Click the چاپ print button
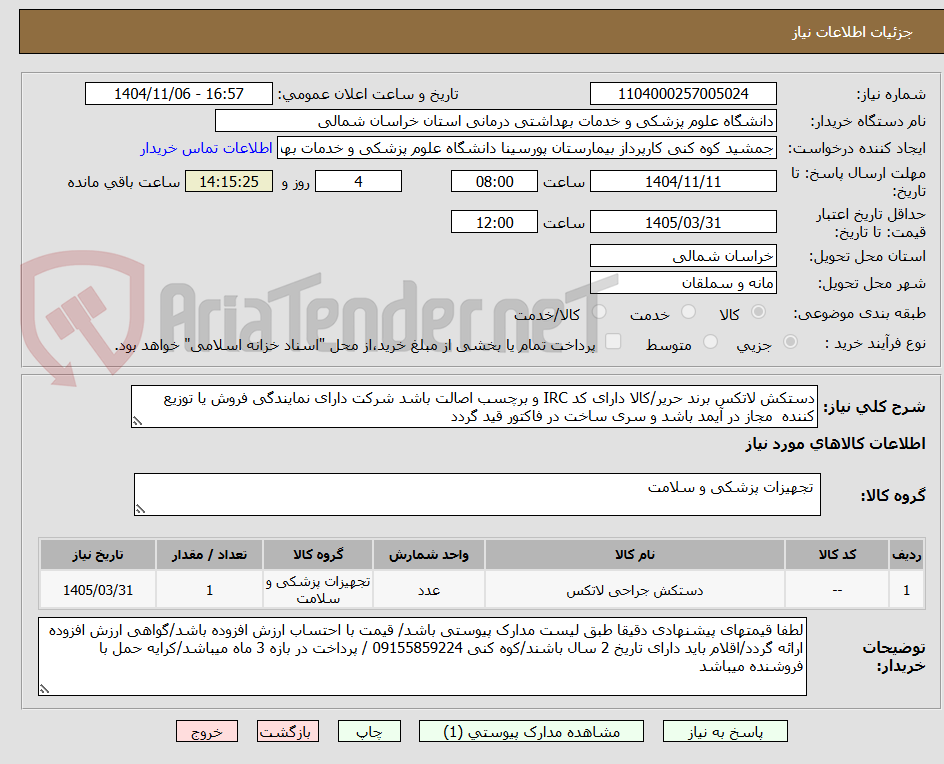944x764 pixels. click(x=369, y=731)
